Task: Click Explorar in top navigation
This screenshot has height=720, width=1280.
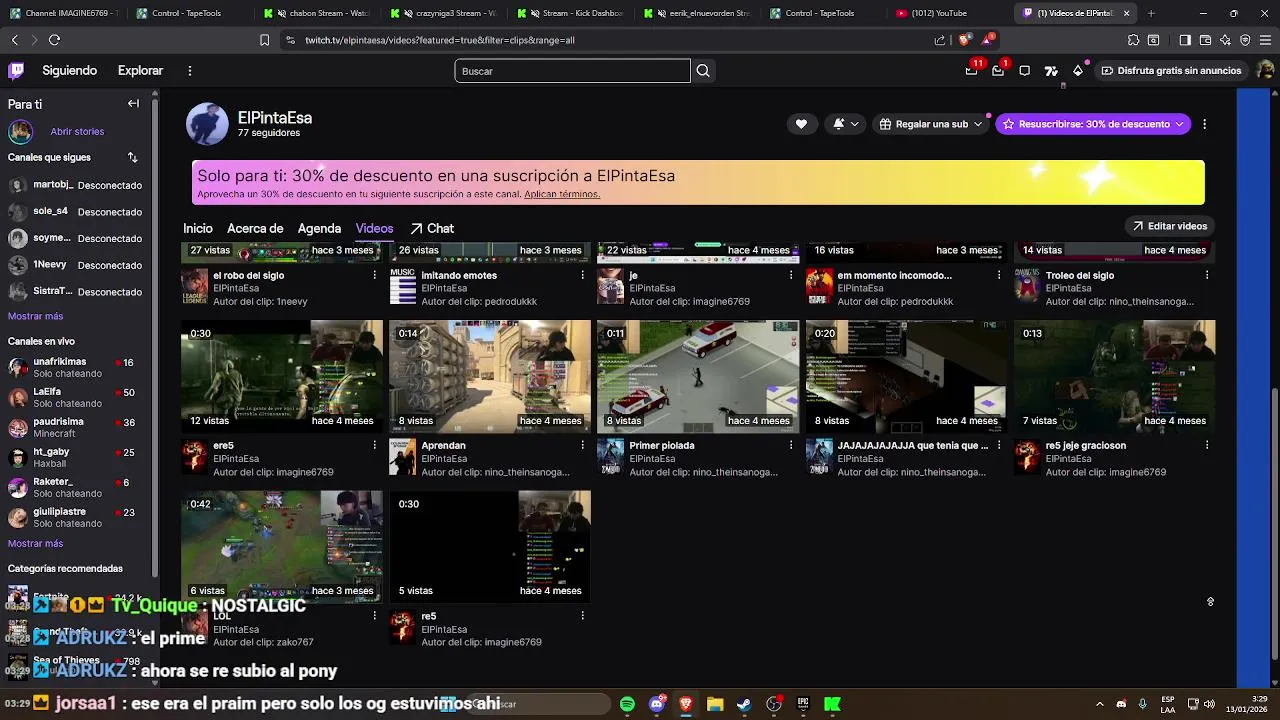Action: pos(140,71)
